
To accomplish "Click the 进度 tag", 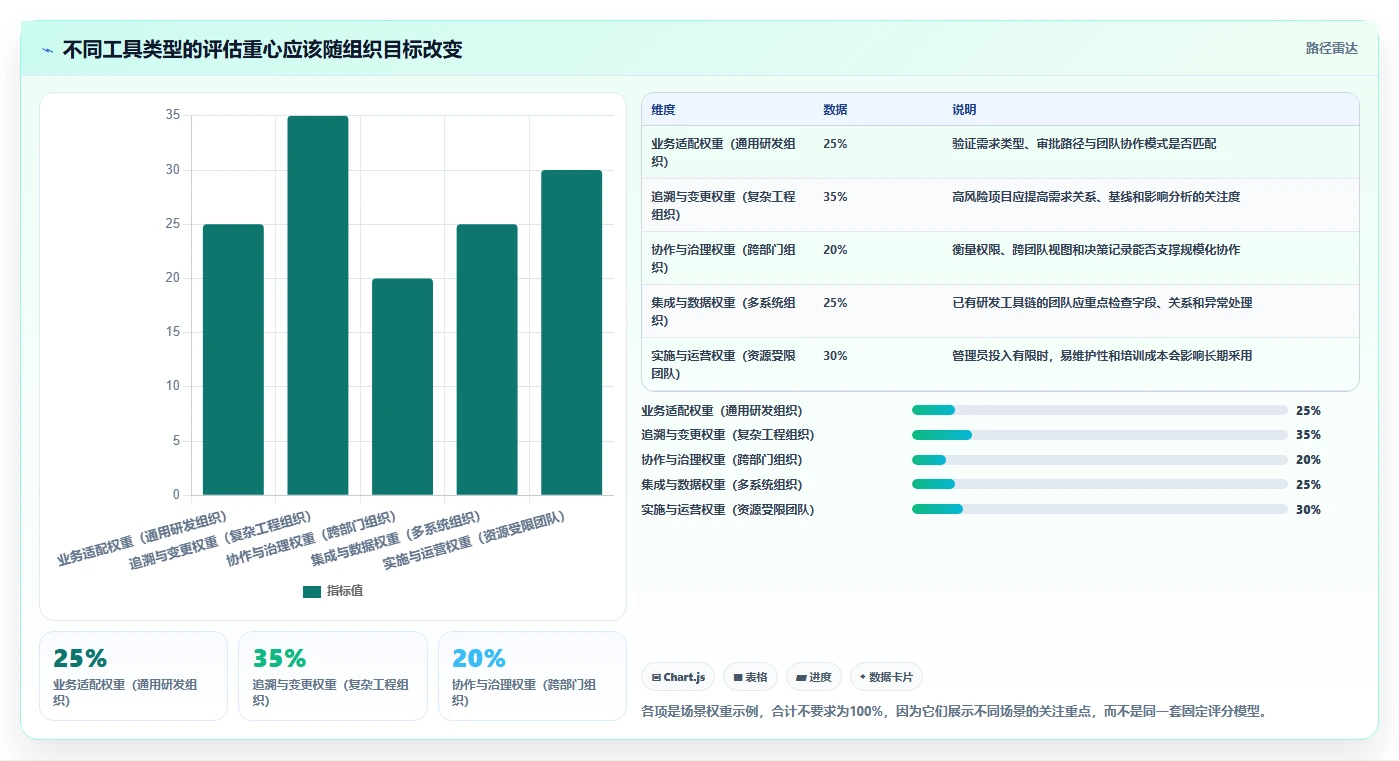I will pos(814,677).
